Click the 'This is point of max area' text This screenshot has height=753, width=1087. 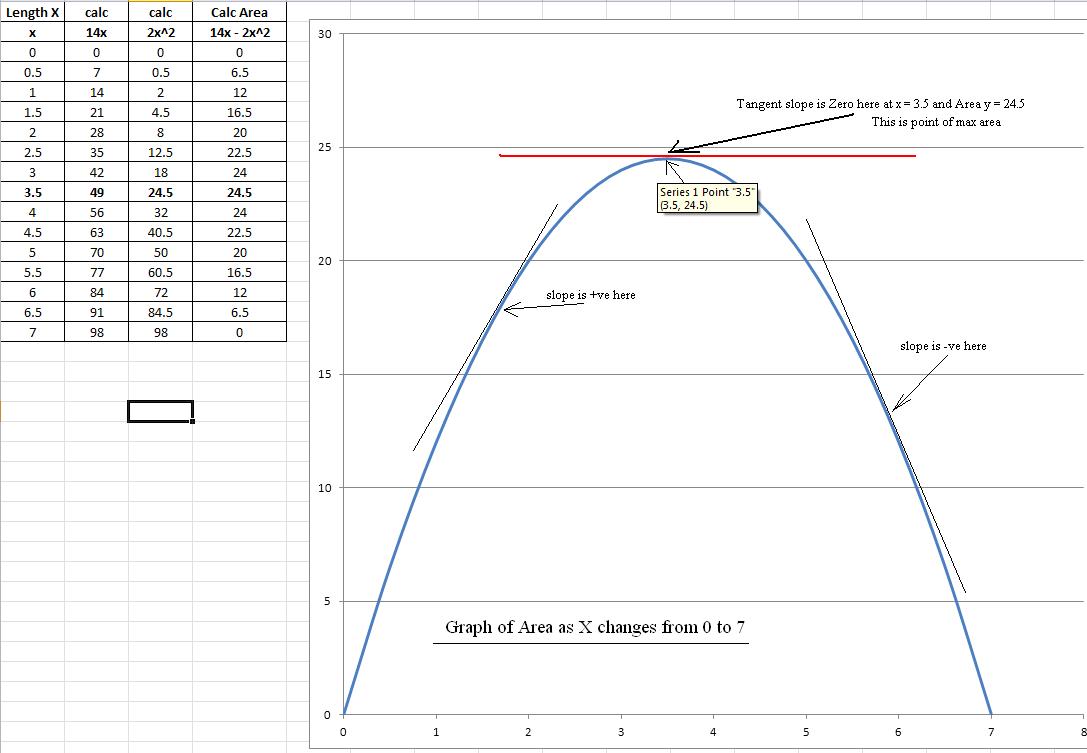(936, 122)
